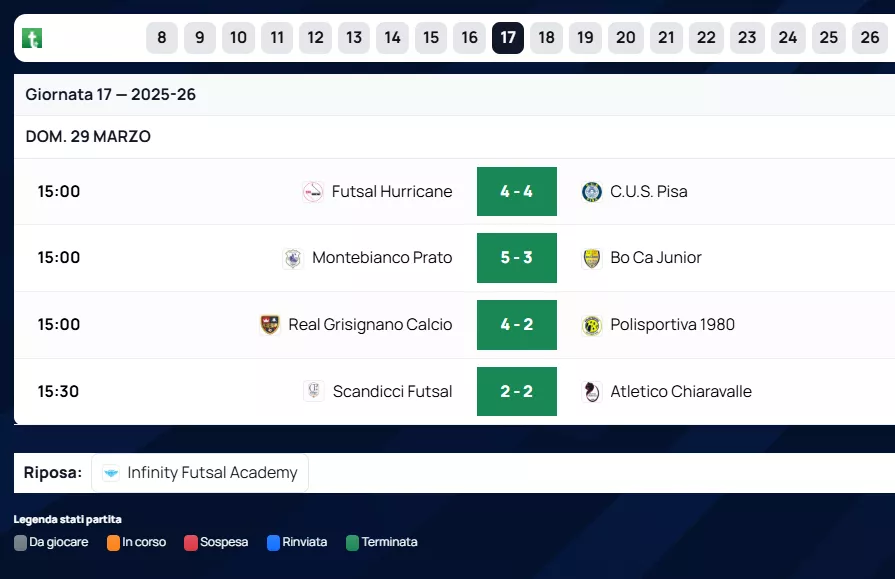This screenshot has height=579, width=895.
Task: Open matchday 8 tab
Action: pyautogui.click(x=161, y=38)
